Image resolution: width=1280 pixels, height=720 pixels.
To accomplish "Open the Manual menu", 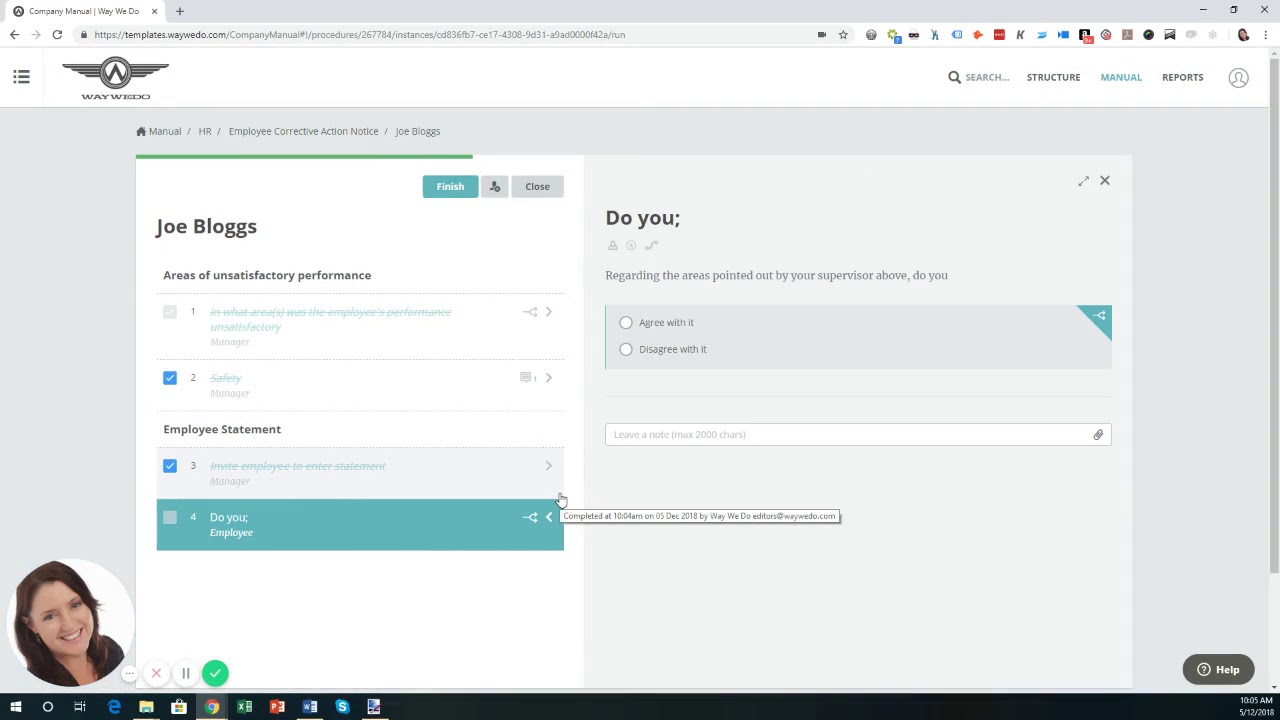I will [x=1121, y=77].
